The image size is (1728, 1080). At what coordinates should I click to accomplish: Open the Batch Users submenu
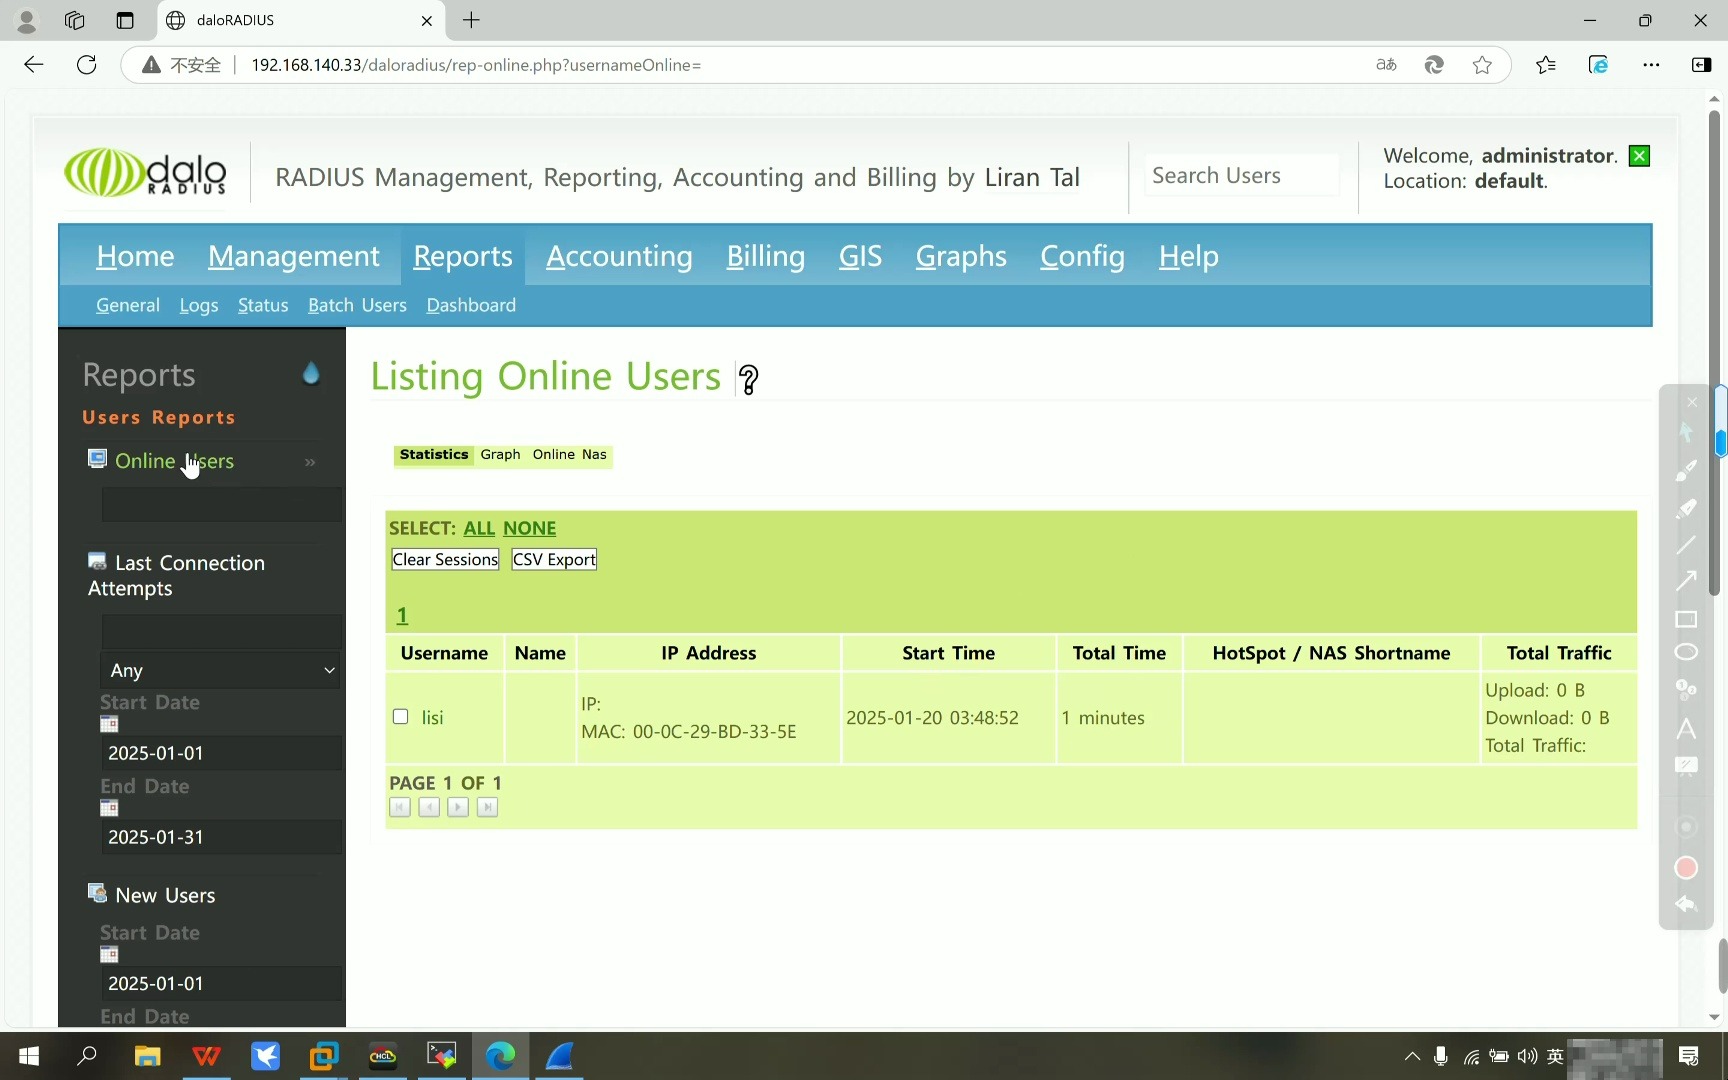coord(357,305)
